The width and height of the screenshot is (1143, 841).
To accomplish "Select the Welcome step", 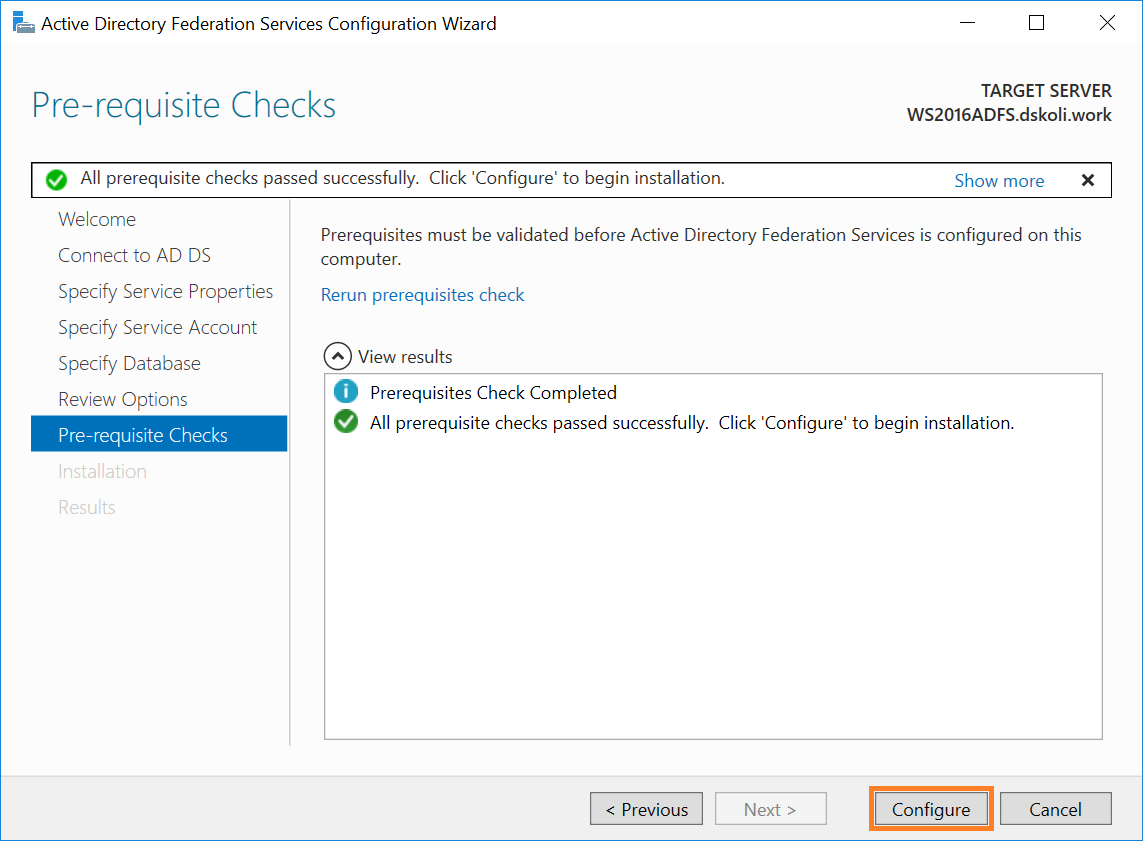I will coord(97,219).
